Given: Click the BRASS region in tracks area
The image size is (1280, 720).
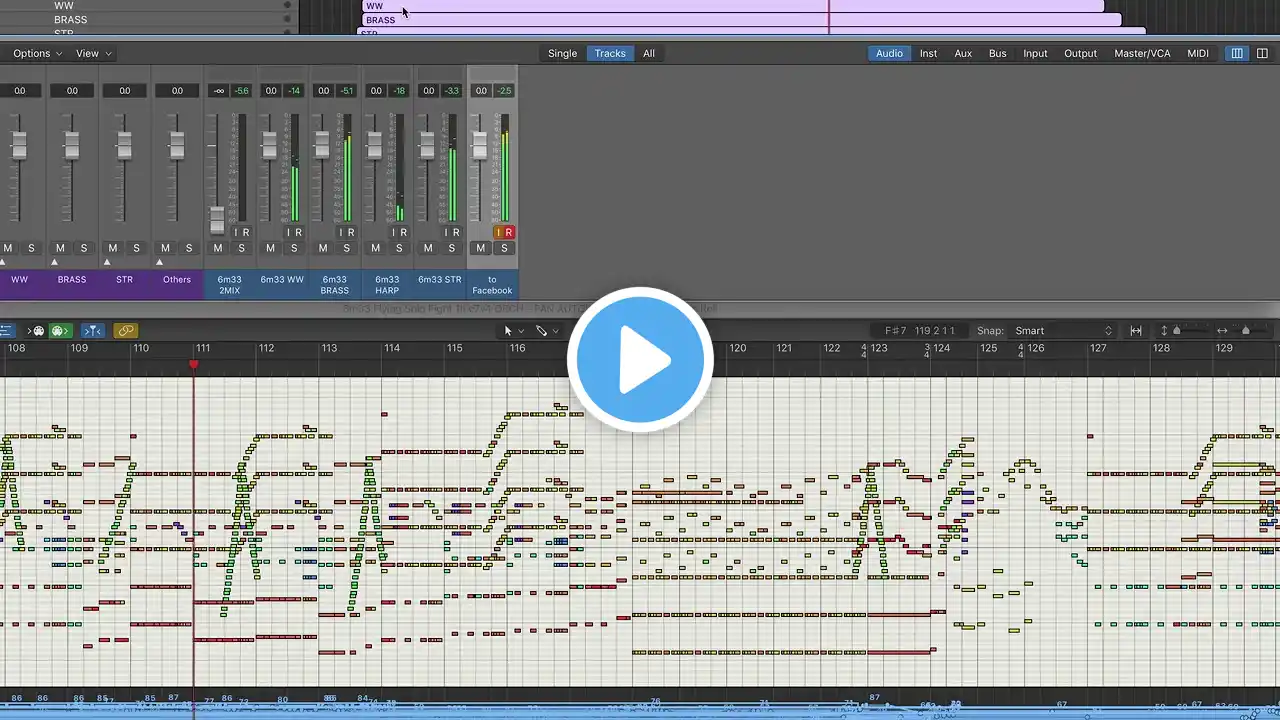Looking at the screenshot, I should click(741, 20).
